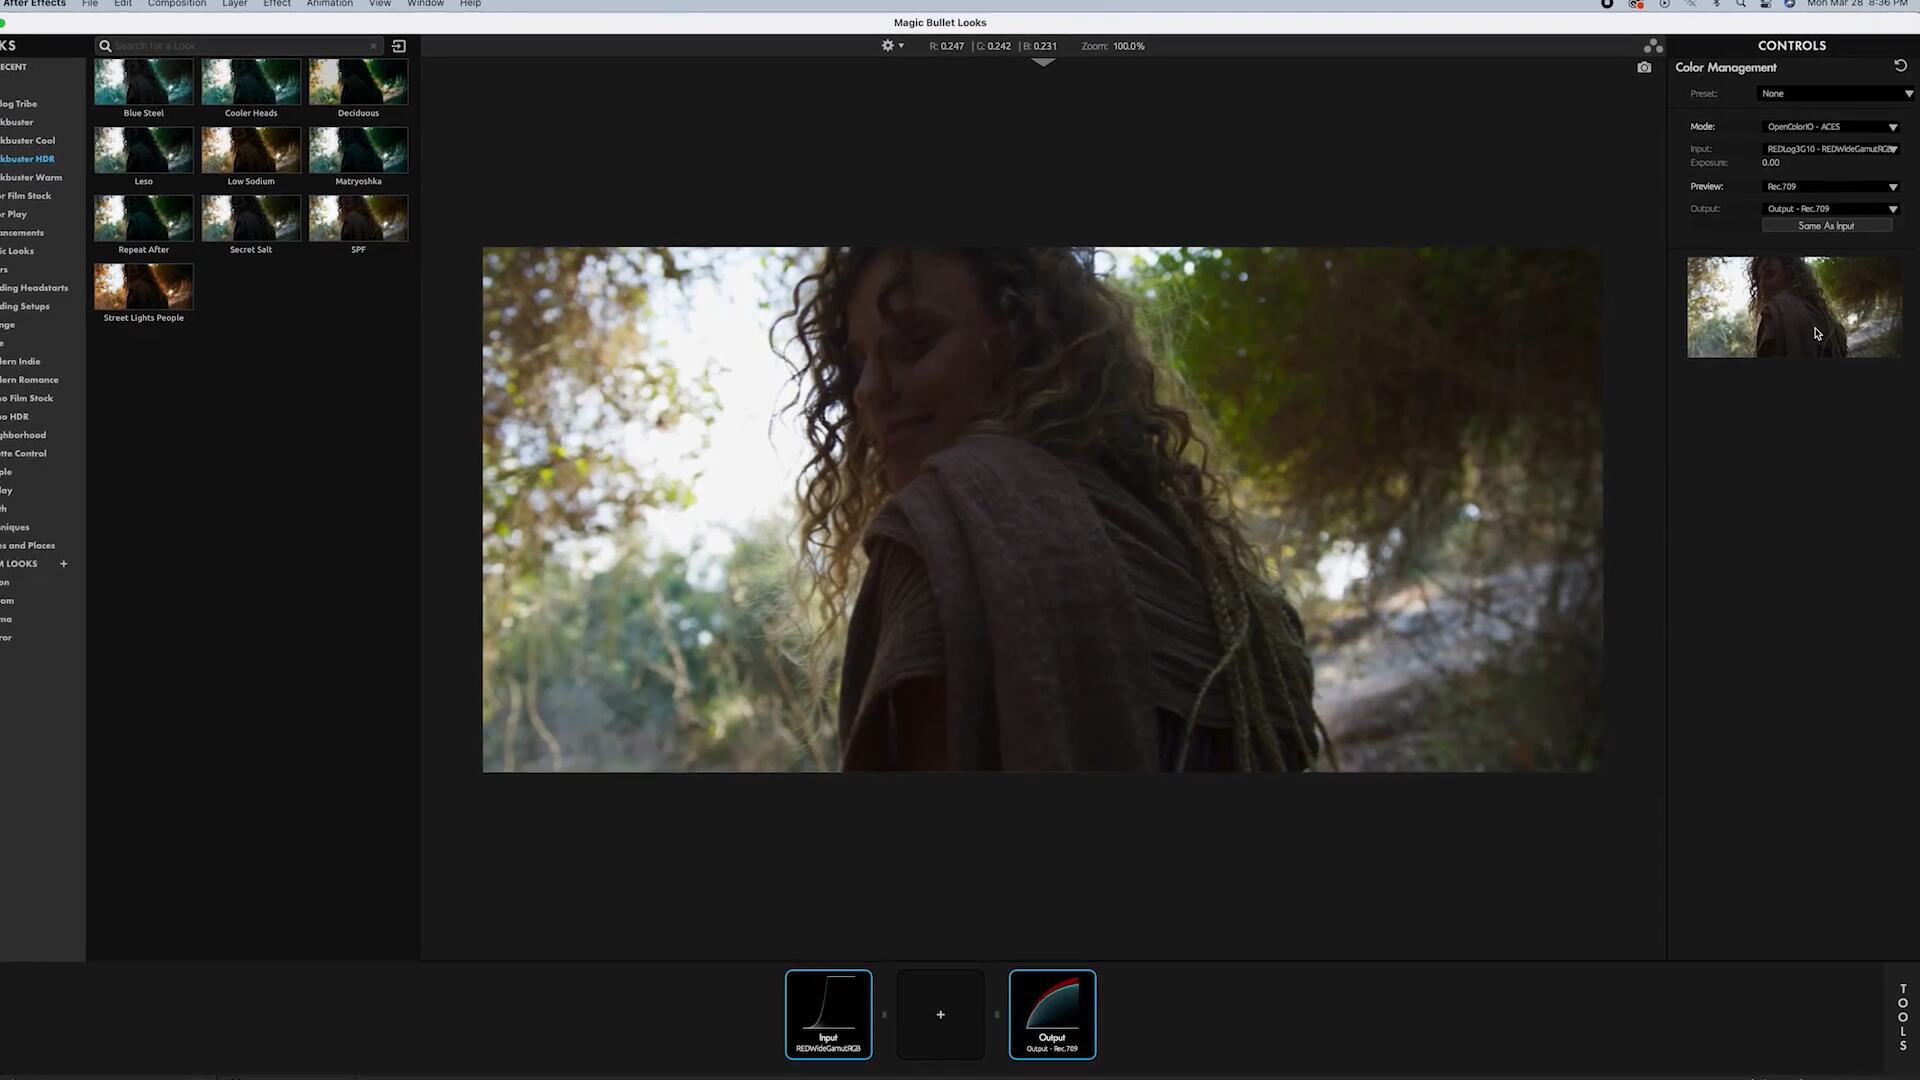Add a custom look with the plus

[63, 563]
